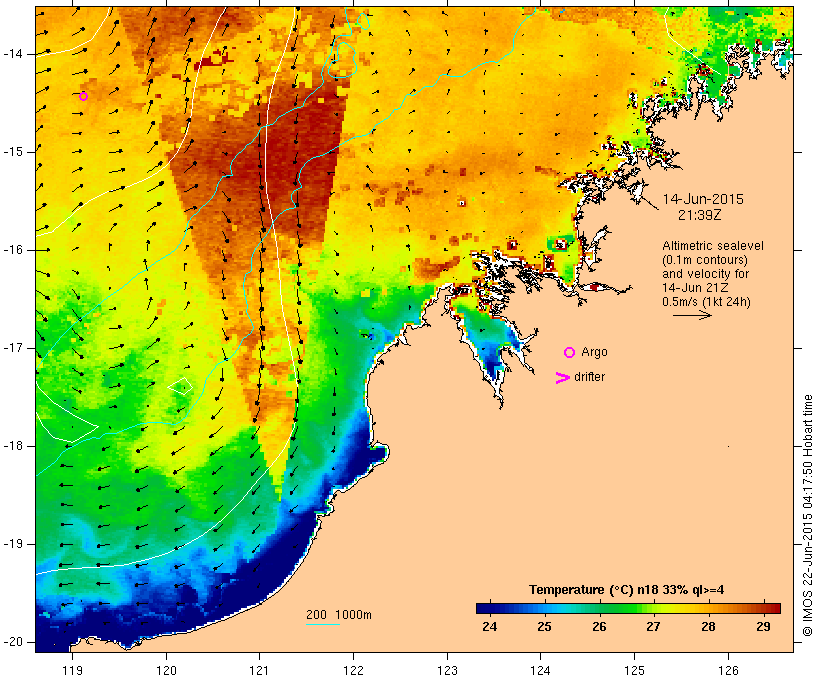Click the velocity scale reference arrow
This screenshot has width=820, height=680.
(692, 315)
